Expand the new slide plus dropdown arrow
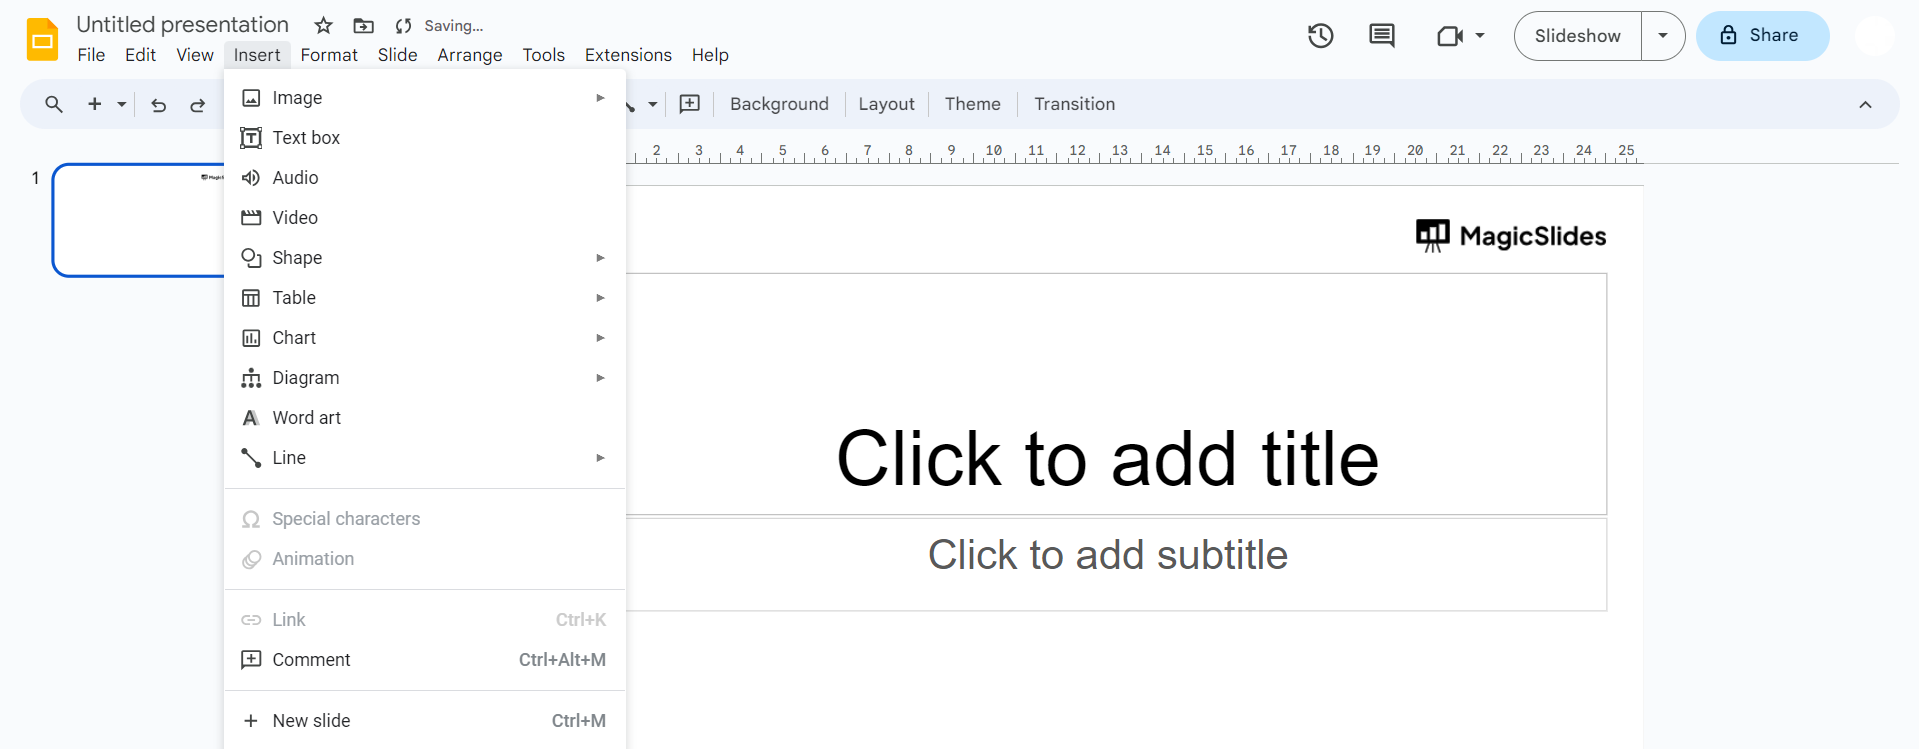The height and width of the screenshot is (749, 1919). click(x=122, y=104)
